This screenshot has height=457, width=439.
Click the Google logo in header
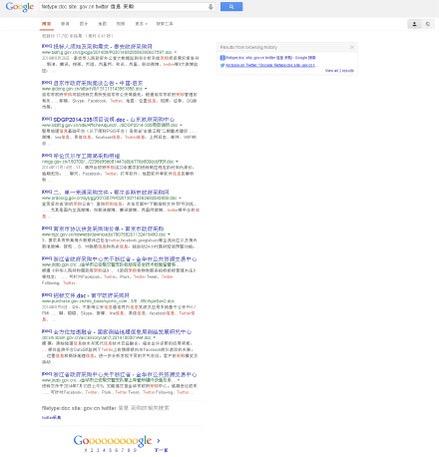[x=20, y=7]
